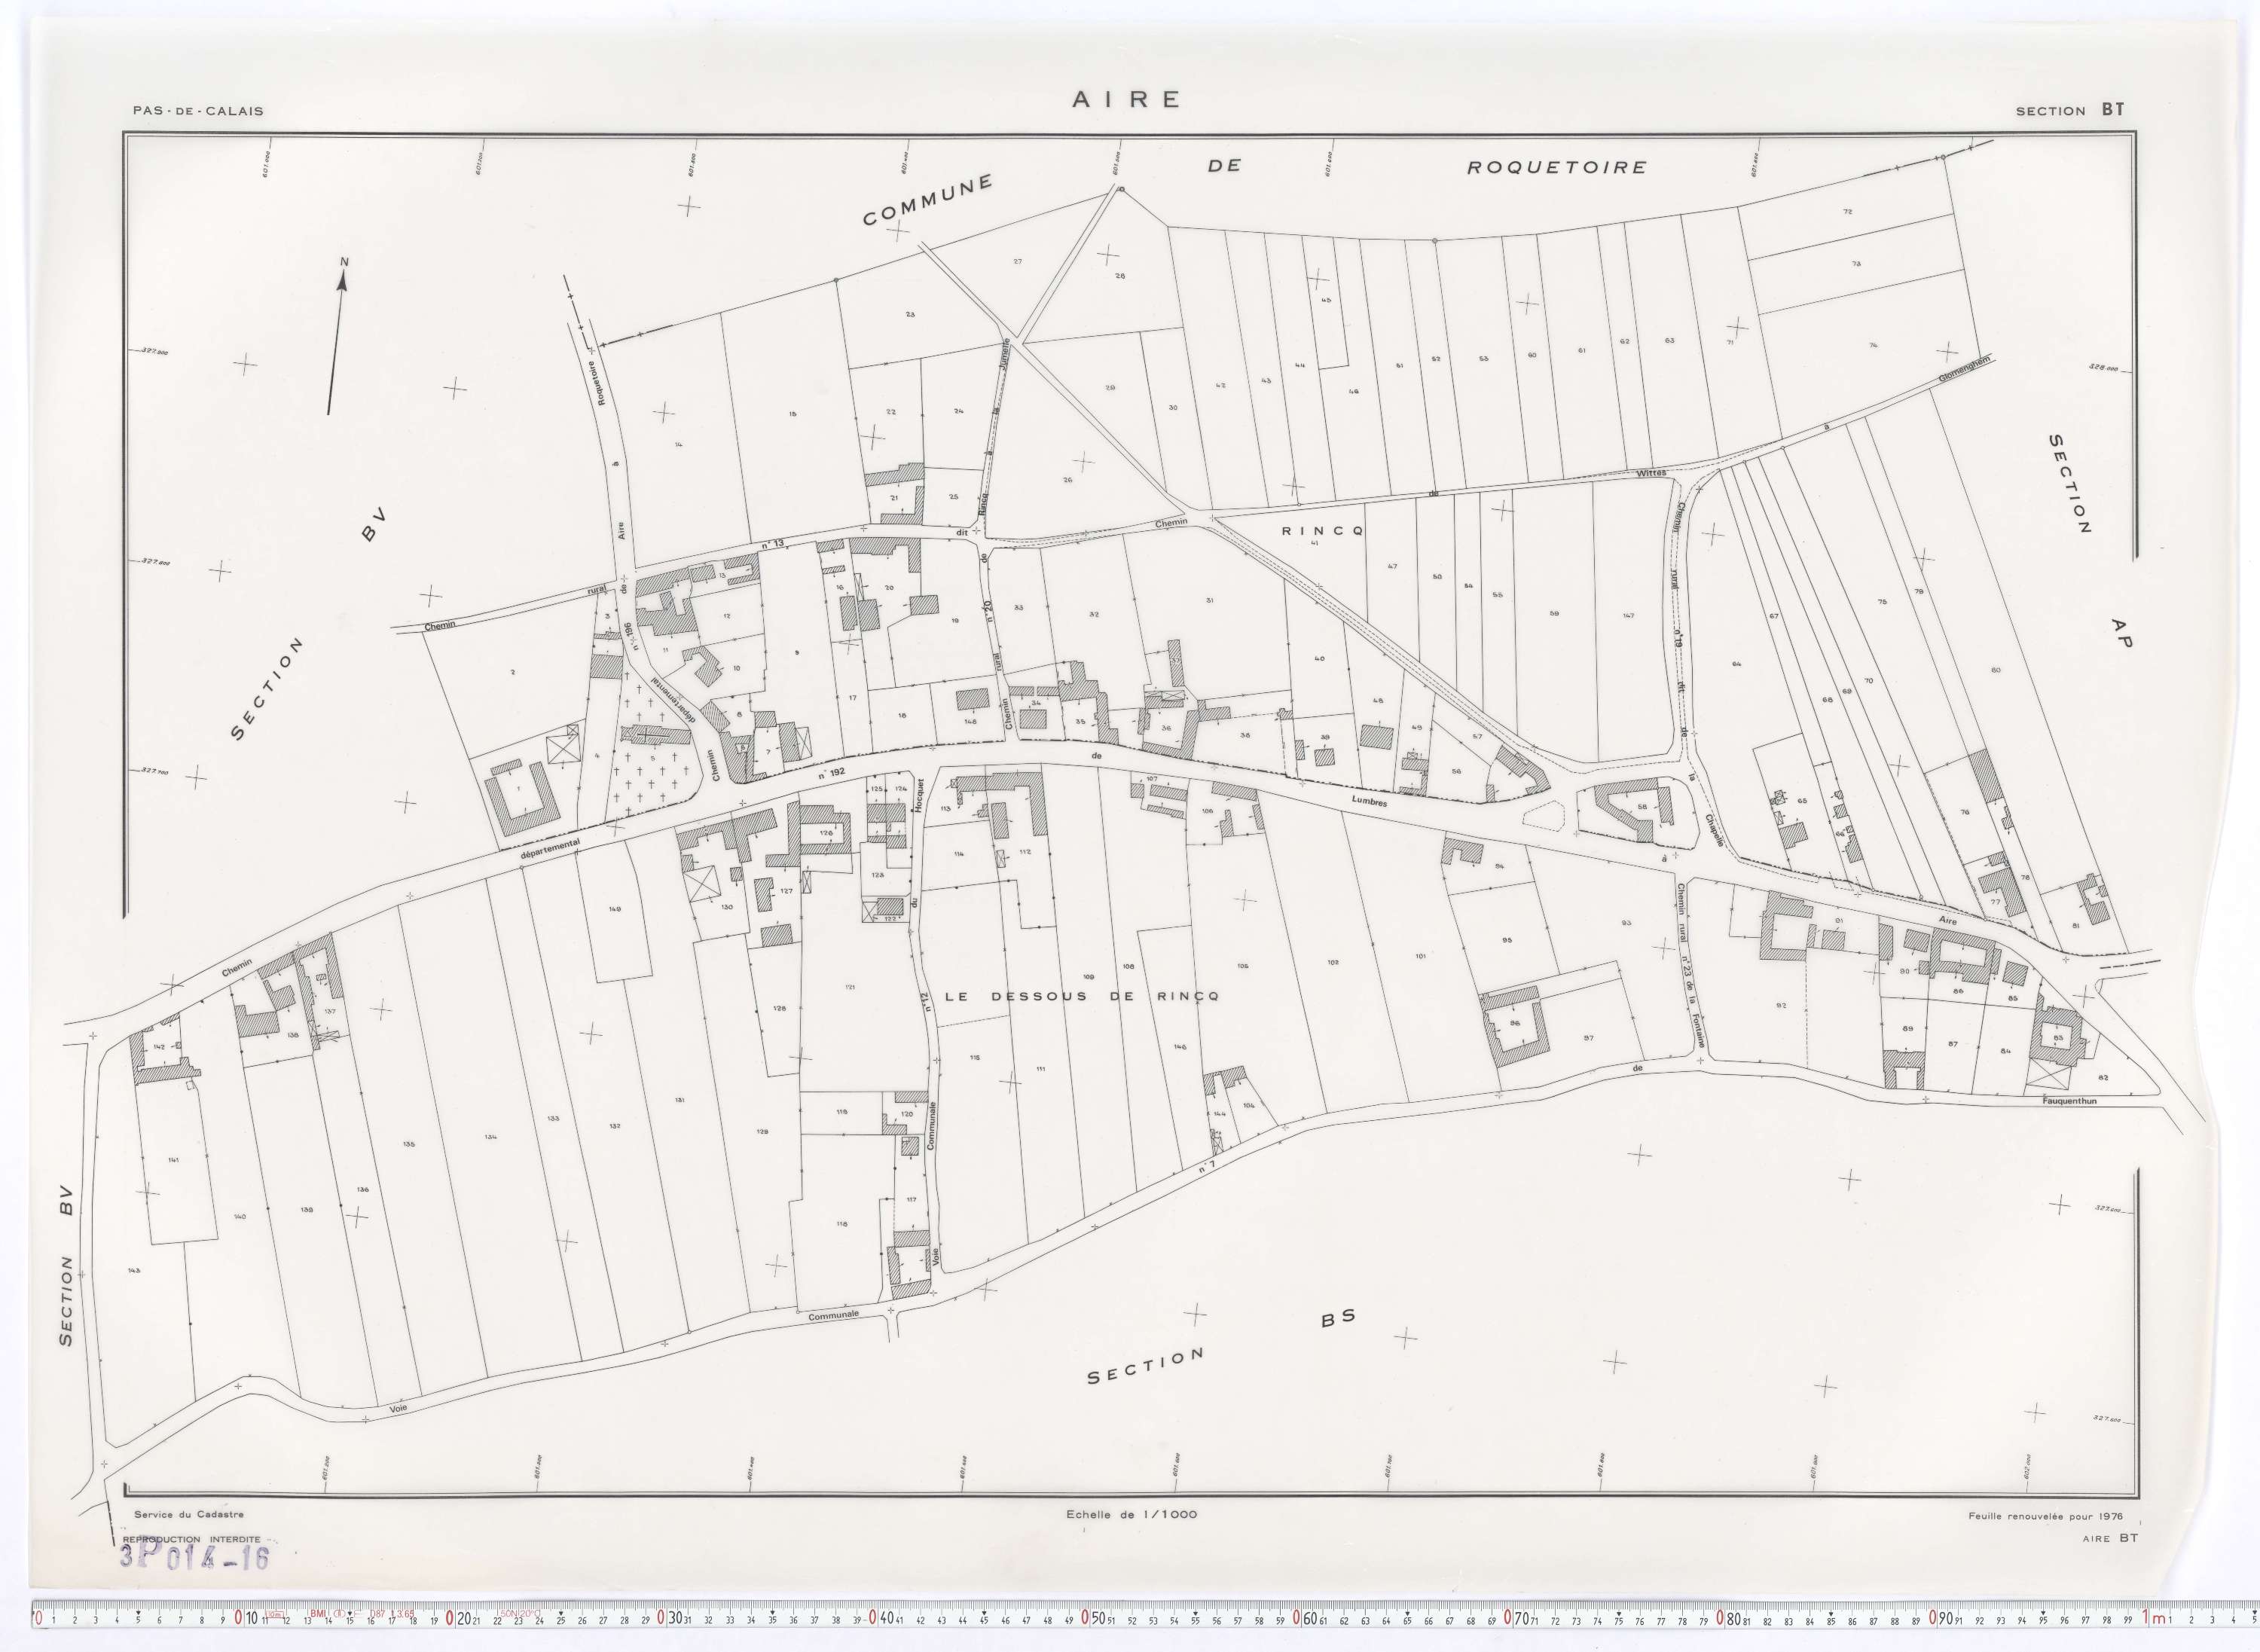The width and height of the screenshot is (2260, 1652).
Task: Select the "PAS-DE-CALAIS" header text
Action: (x=198, y=111)
